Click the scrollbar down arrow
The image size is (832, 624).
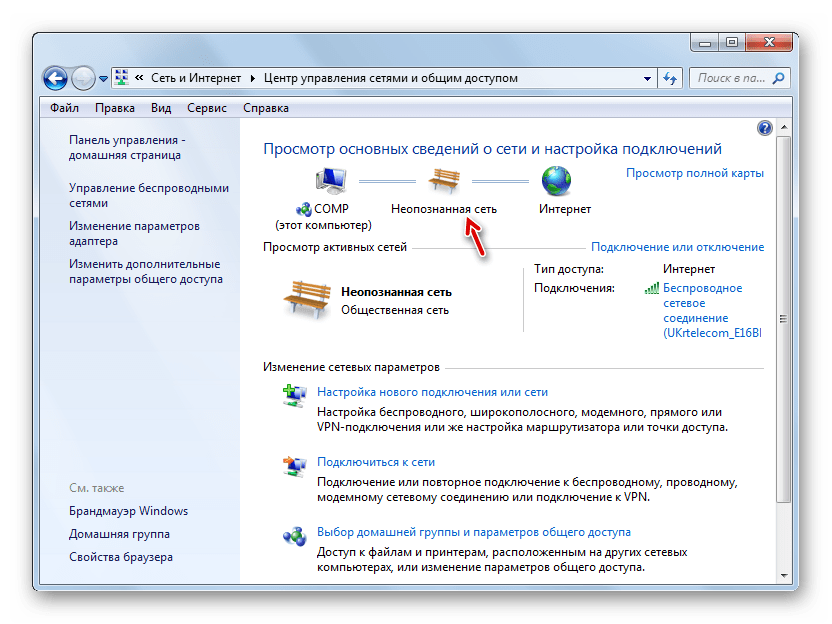[x=784, y=576]
